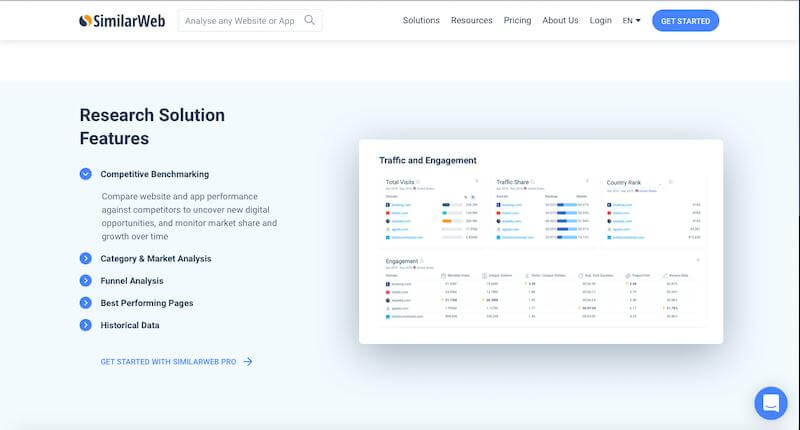The height and width of the screenshot is (430, 800).
Task: Open the Resources menu
Action: tap(471, 20)
